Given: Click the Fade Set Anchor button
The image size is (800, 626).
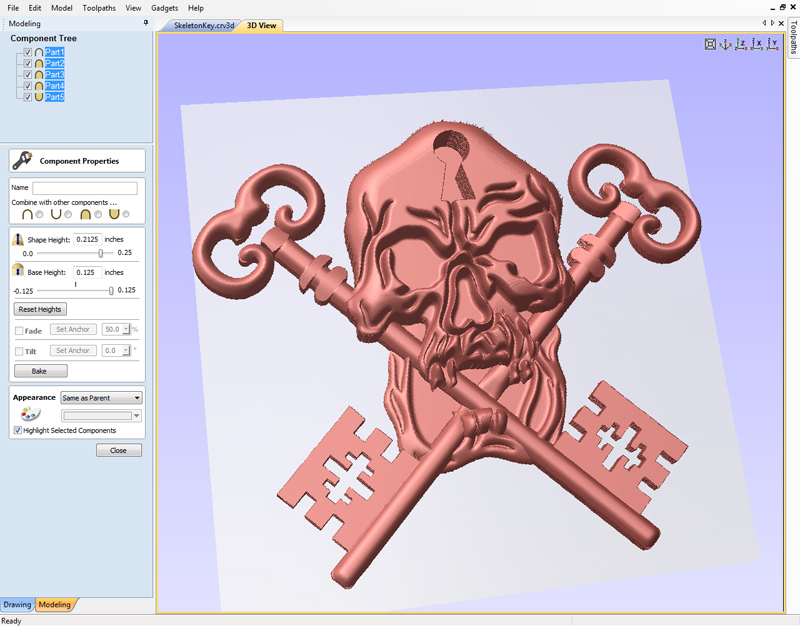Looking at the screenshot, I should coord(73,330).
